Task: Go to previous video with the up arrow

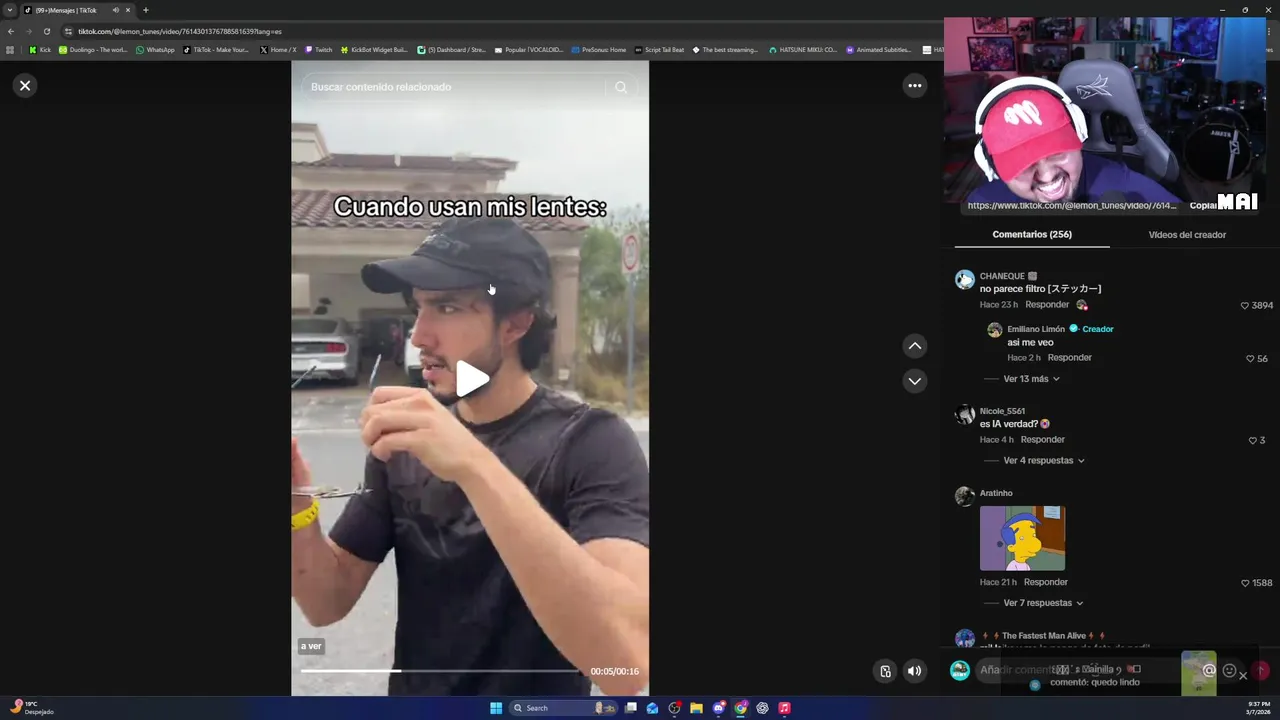Action: pyautogui.click(x=914, y=346)
